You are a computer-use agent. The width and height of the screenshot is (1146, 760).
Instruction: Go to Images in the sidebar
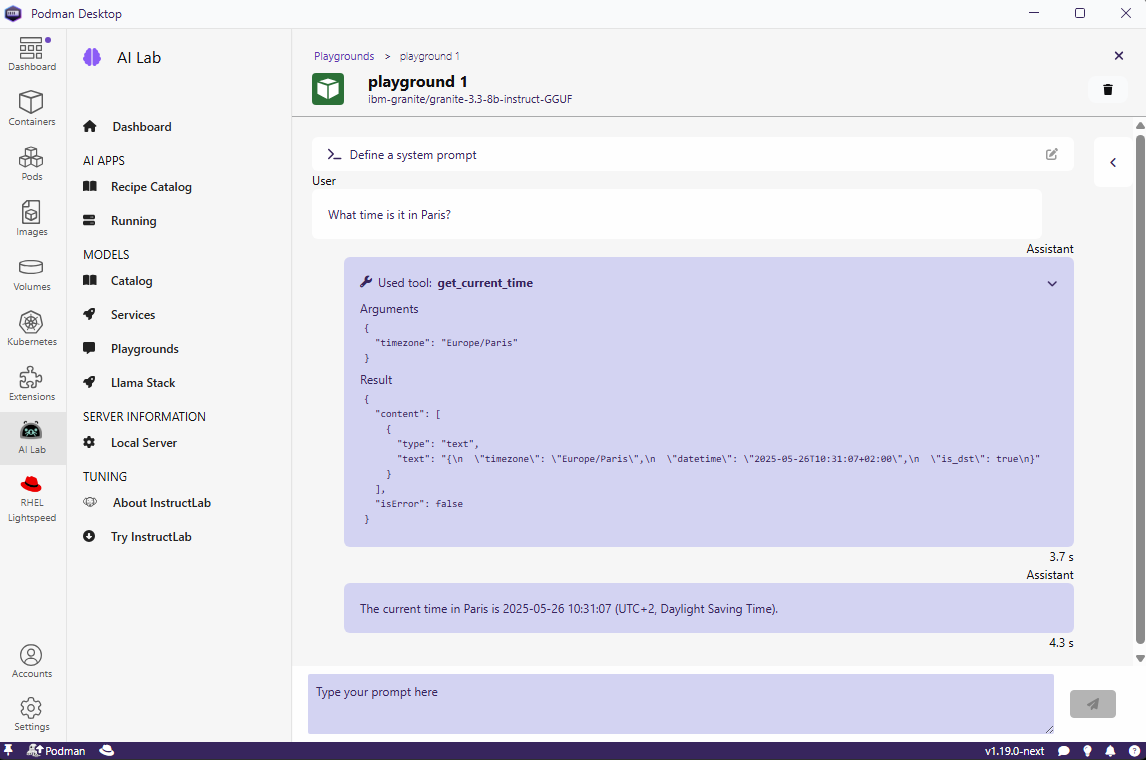coord(32,218)
